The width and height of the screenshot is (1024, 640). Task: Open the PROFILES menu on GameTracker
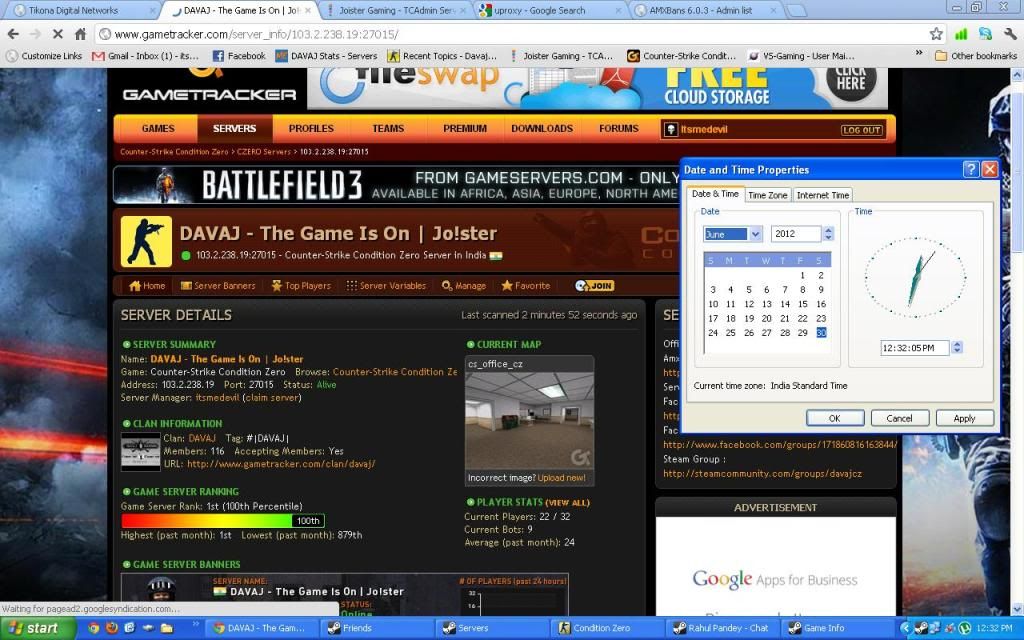pyautogui.click(x=311, y=129)
